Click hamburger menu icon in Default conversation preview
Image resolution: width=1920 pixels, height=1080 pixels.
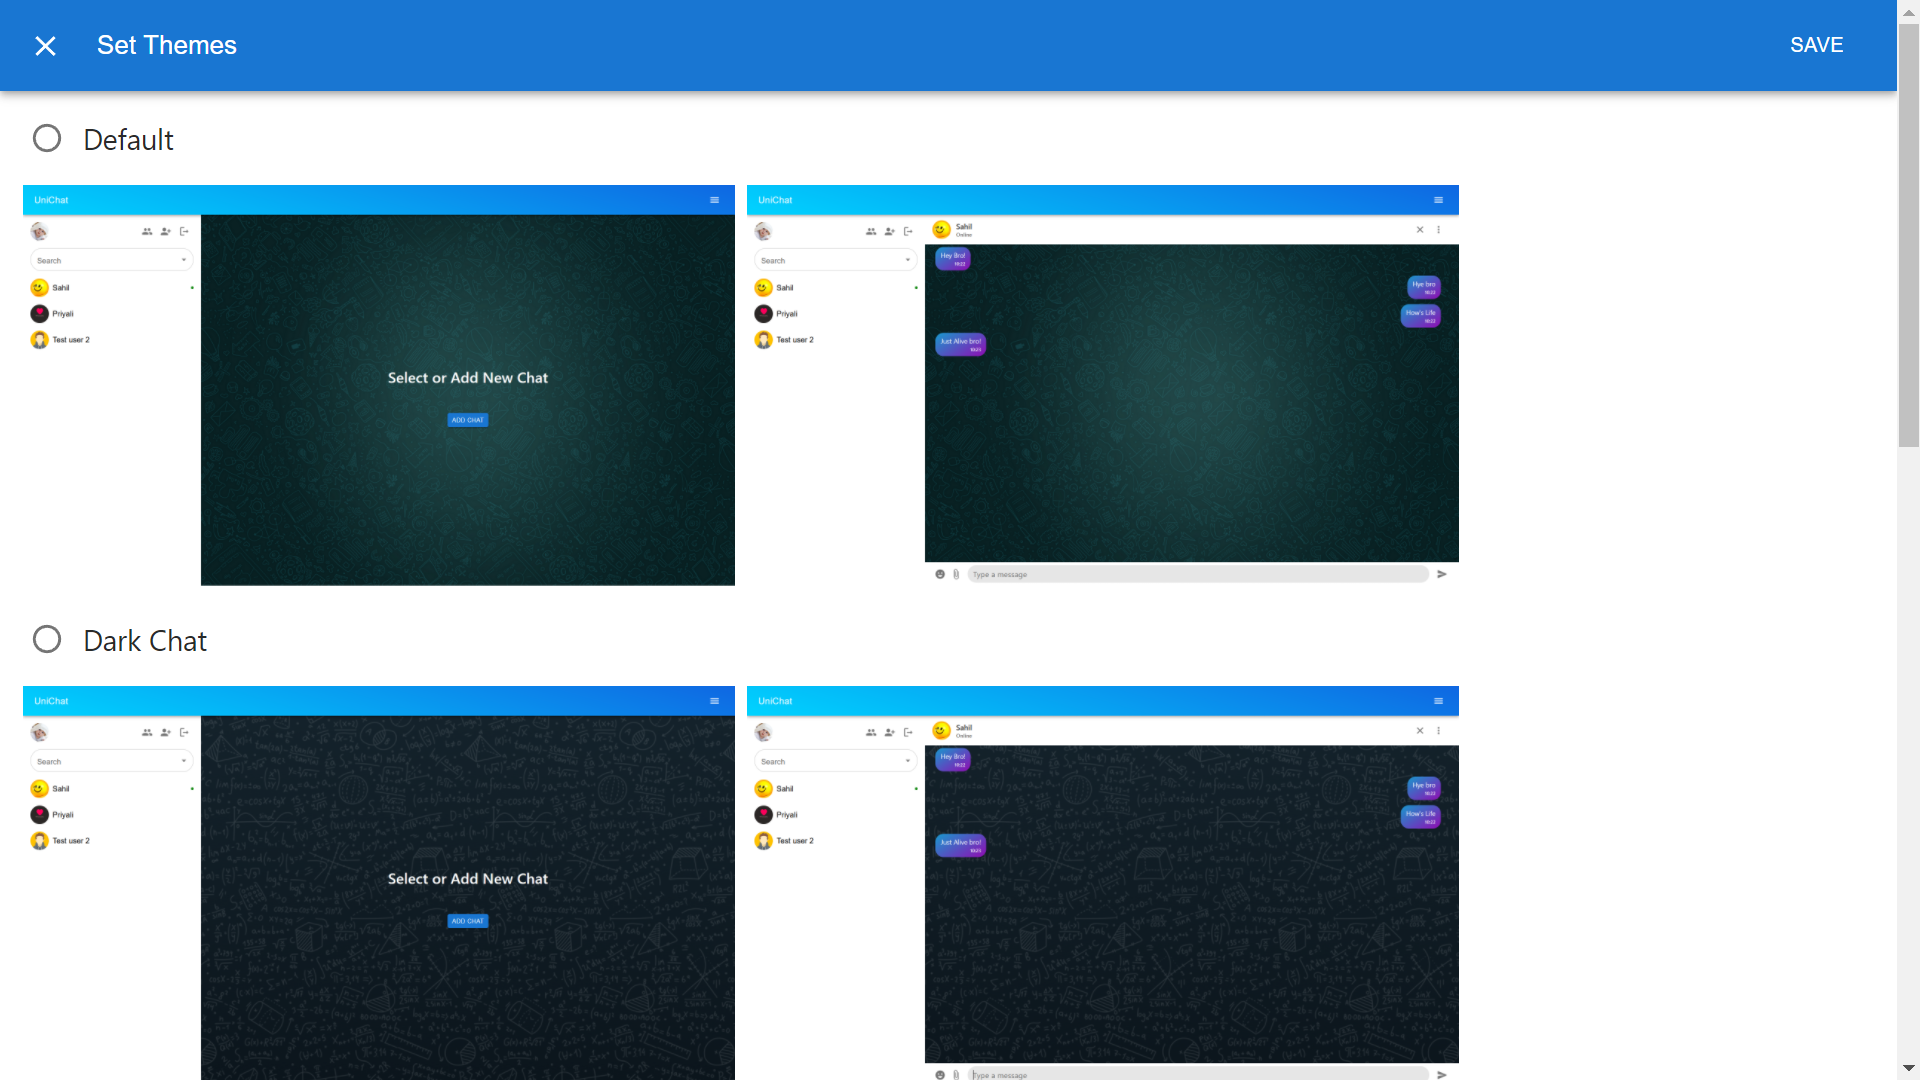tap(1438, 200)
